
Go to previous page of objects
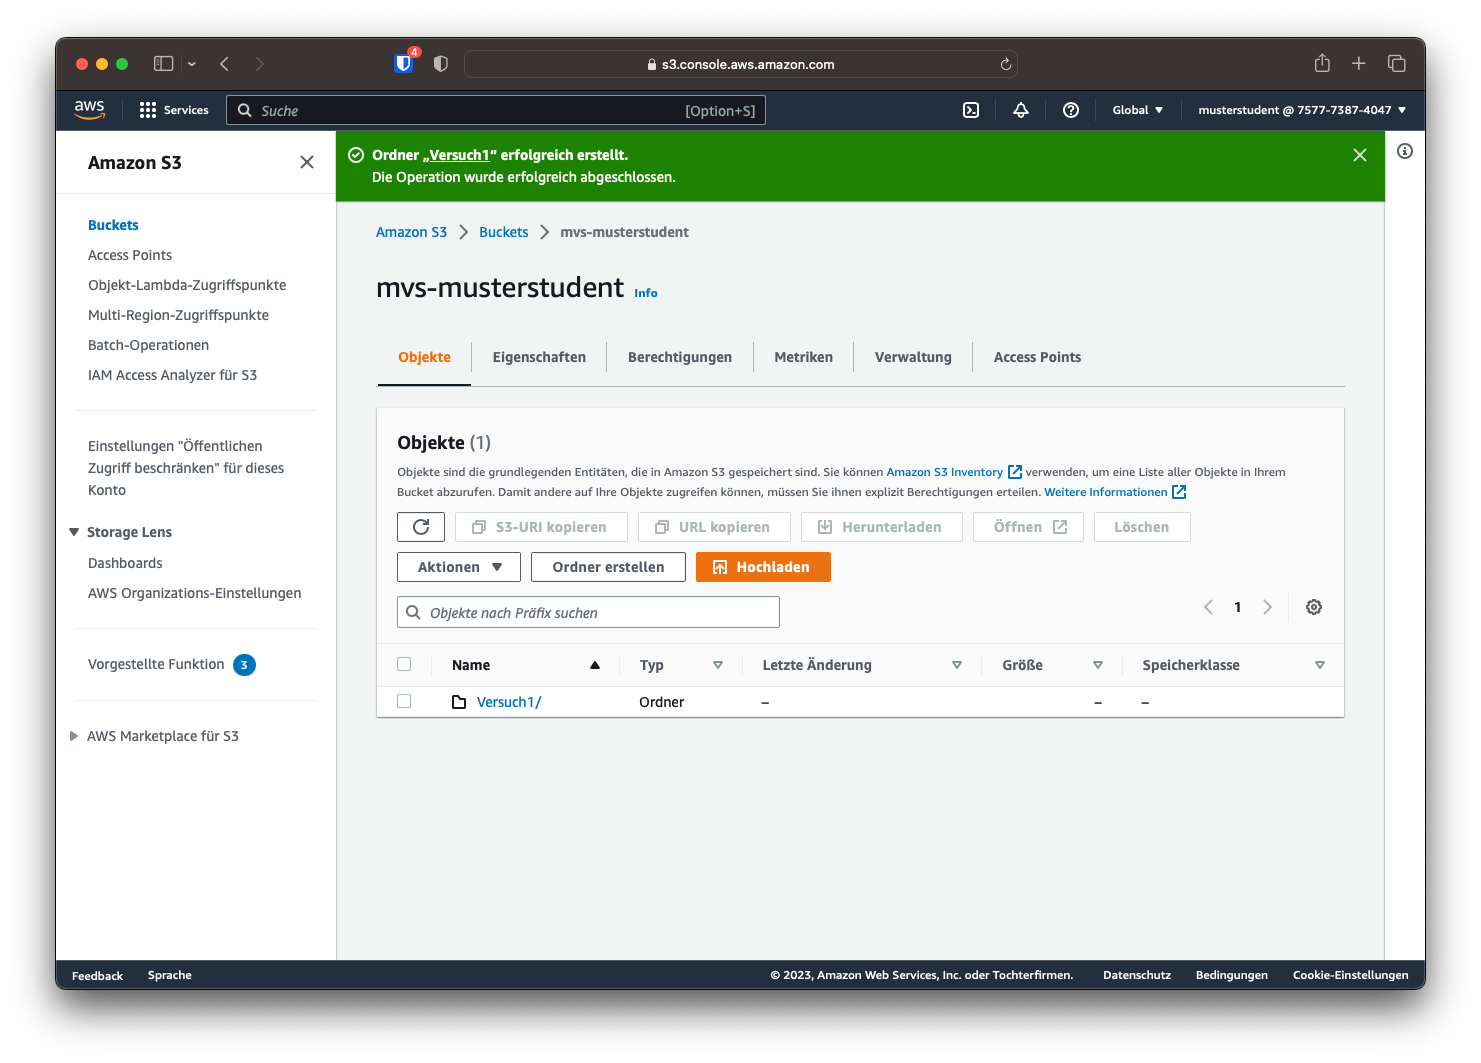coord(1208,607)
